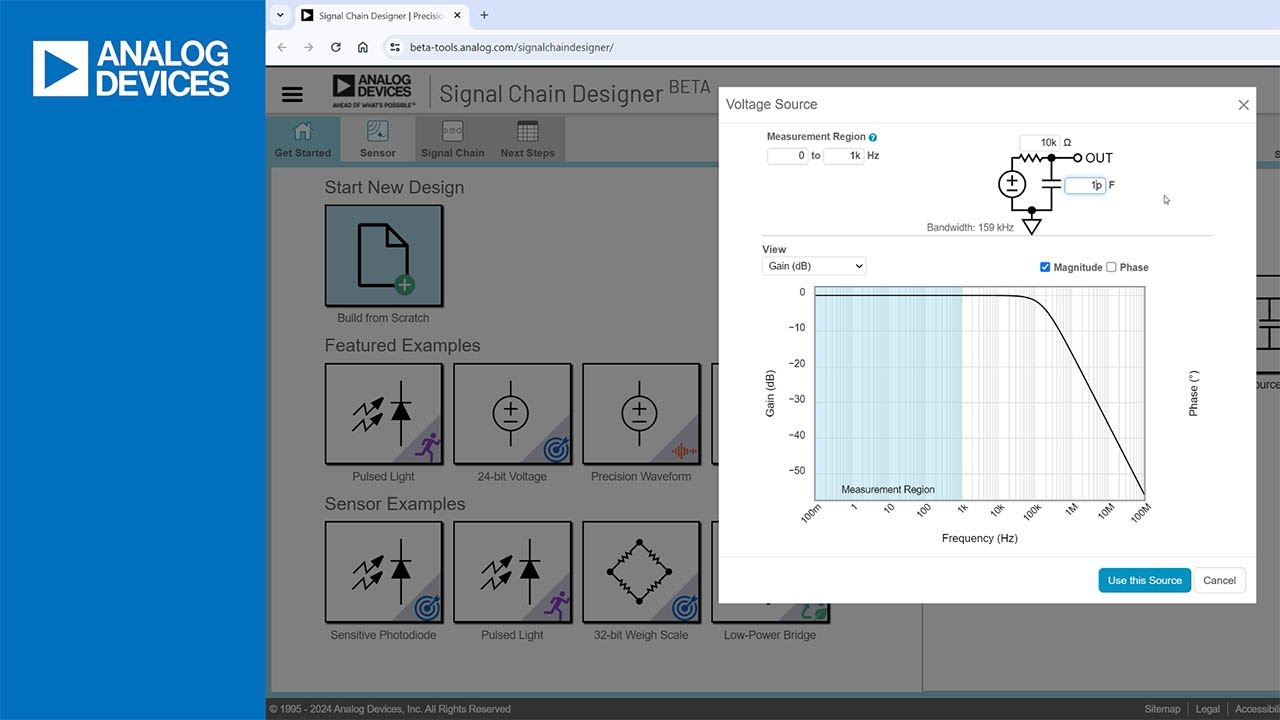This screenshot has height=720, width=1280.
Task: Switch to the Signal Chain Designer browser tab
Action: tap(380, 16)
